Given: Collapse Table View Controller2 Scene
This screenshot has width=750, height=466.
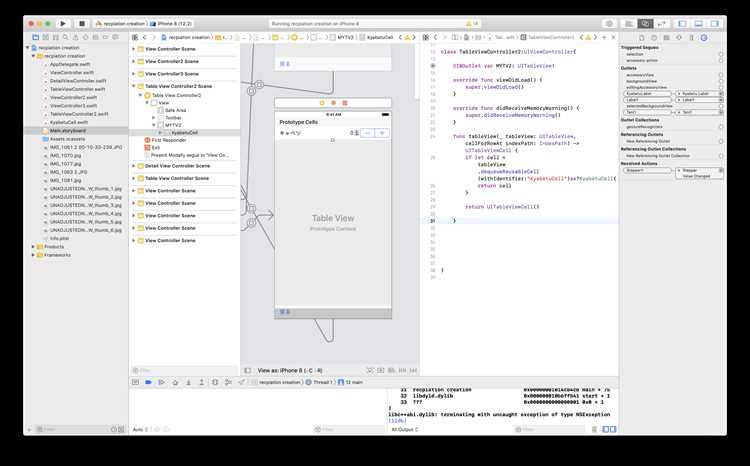Looking at the screenshot, I should pos(133,86).
